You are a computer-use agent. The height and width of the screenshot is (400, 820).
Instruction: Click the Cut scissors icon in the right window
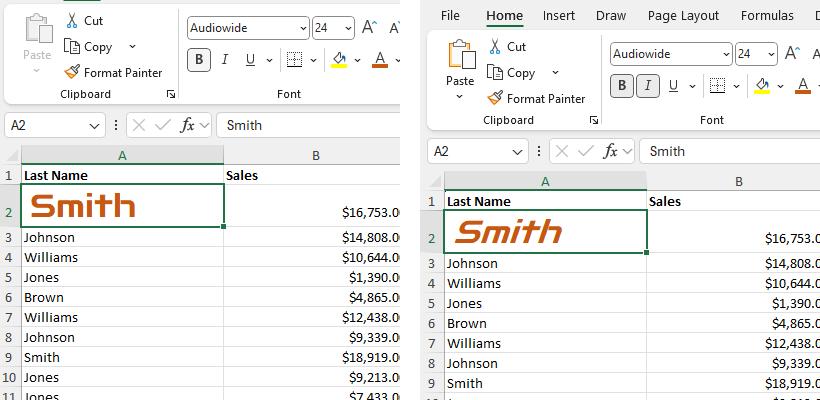[495, 46]
